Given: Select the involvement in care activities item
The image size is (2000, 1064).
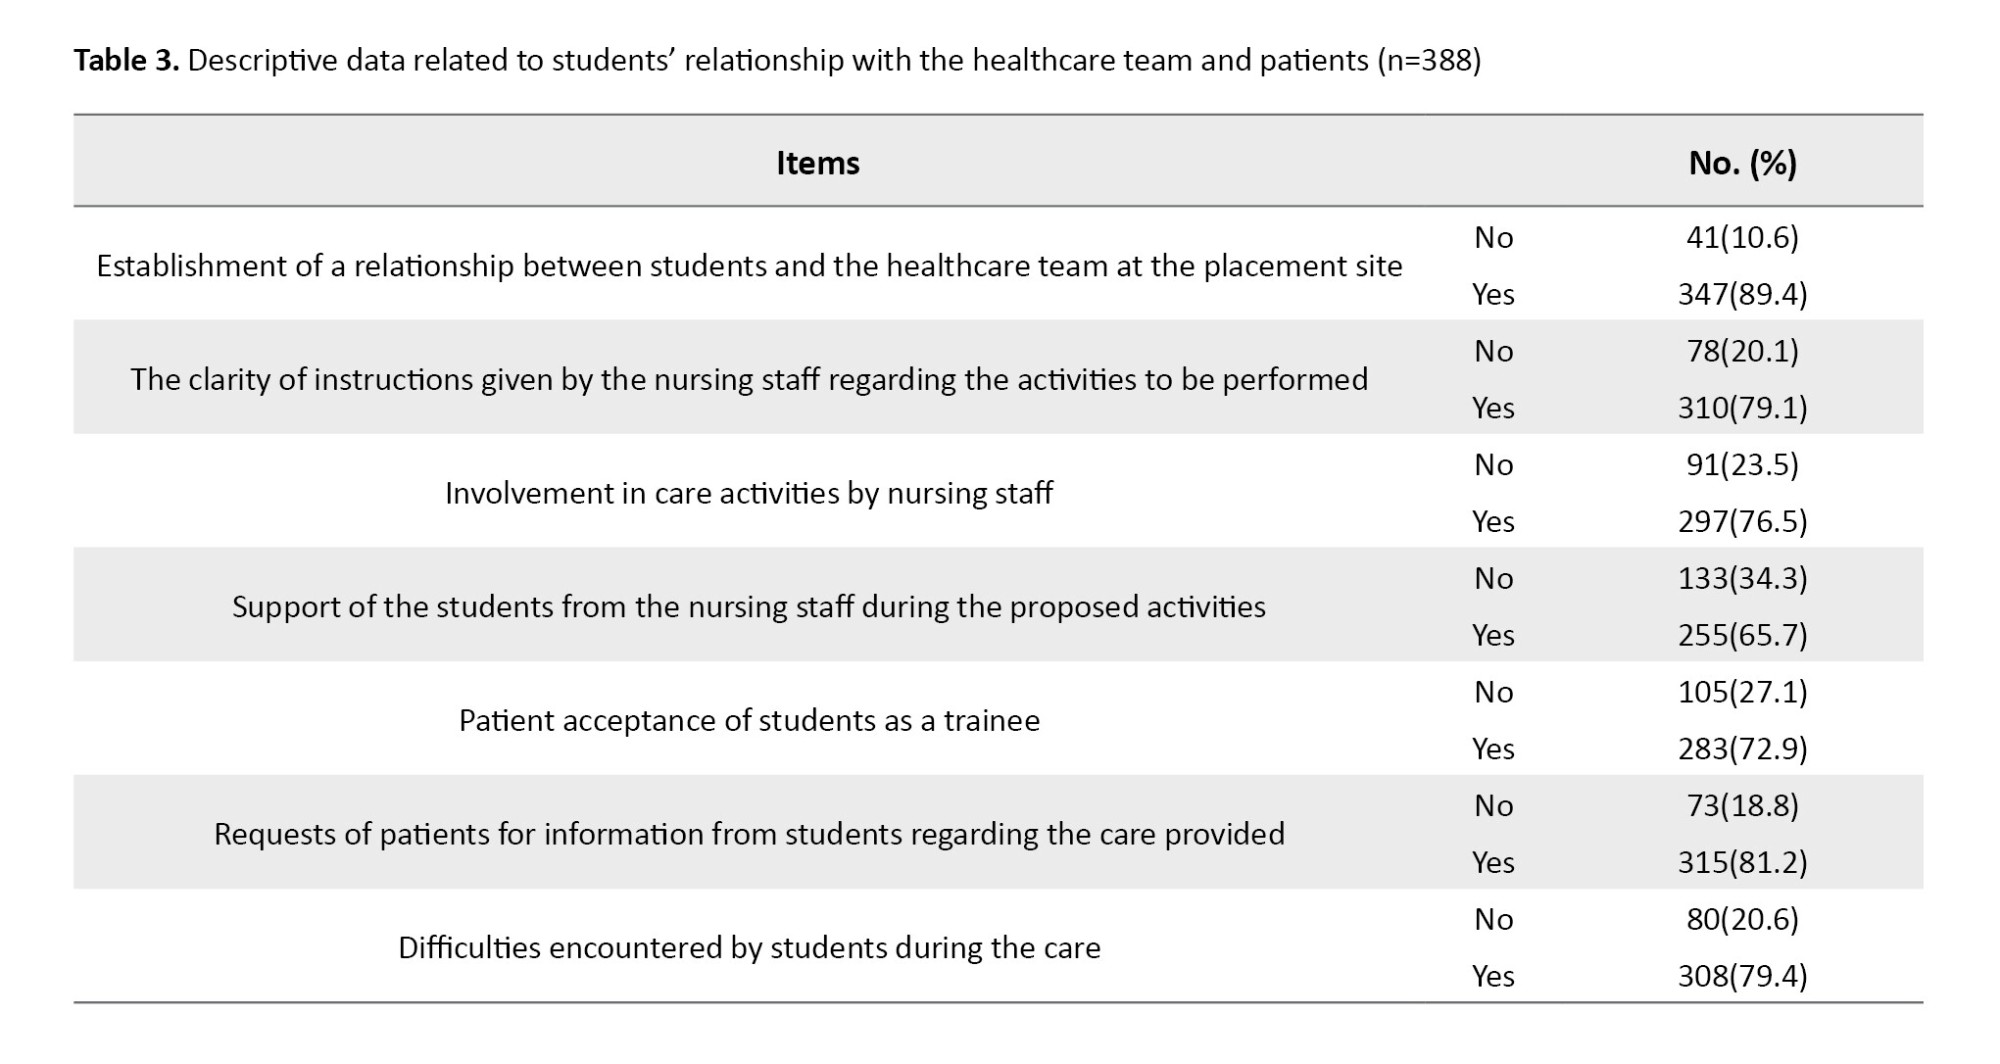Looking at the screenshot, I should pos(749,493).
